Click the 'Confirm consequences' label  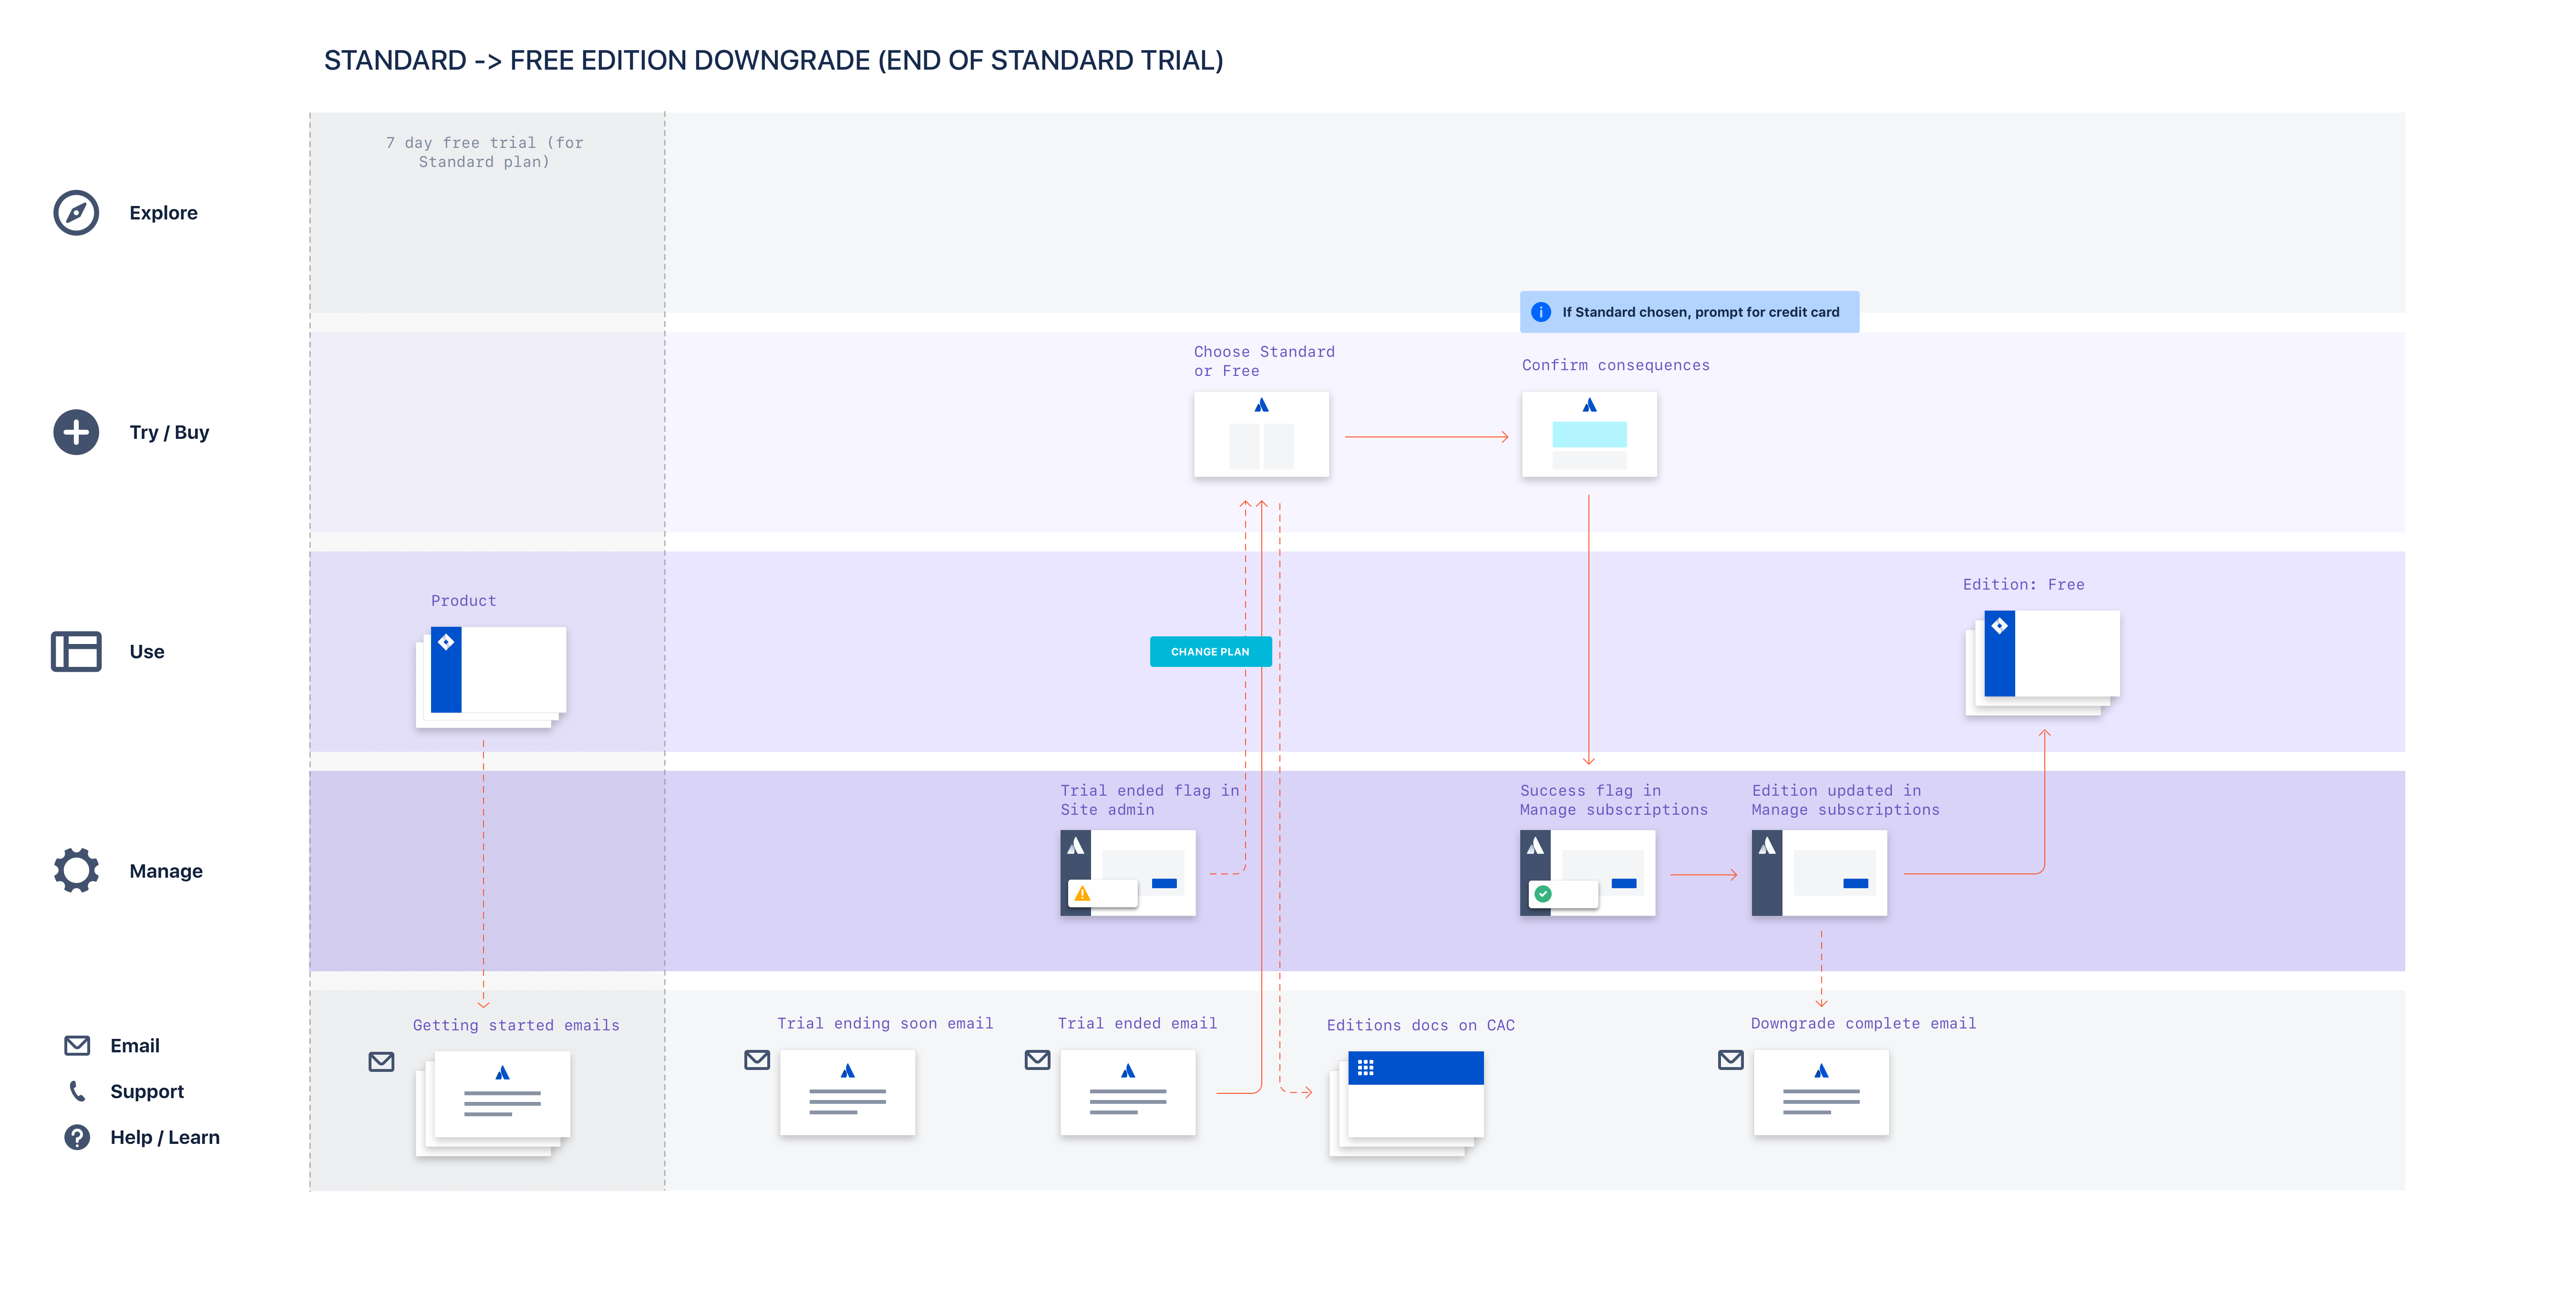tap(1616, 365)
